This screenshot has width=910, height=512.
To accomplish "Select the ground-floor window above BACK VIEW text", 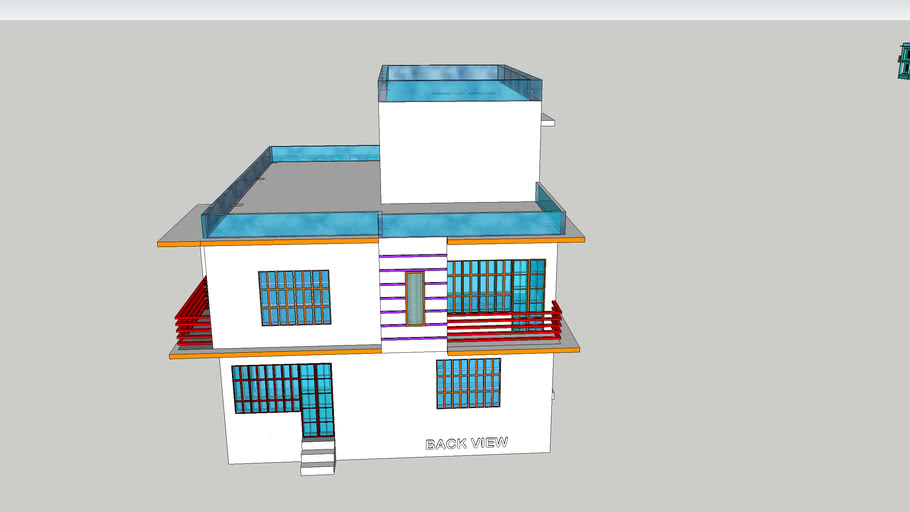I will click(468, 384).
